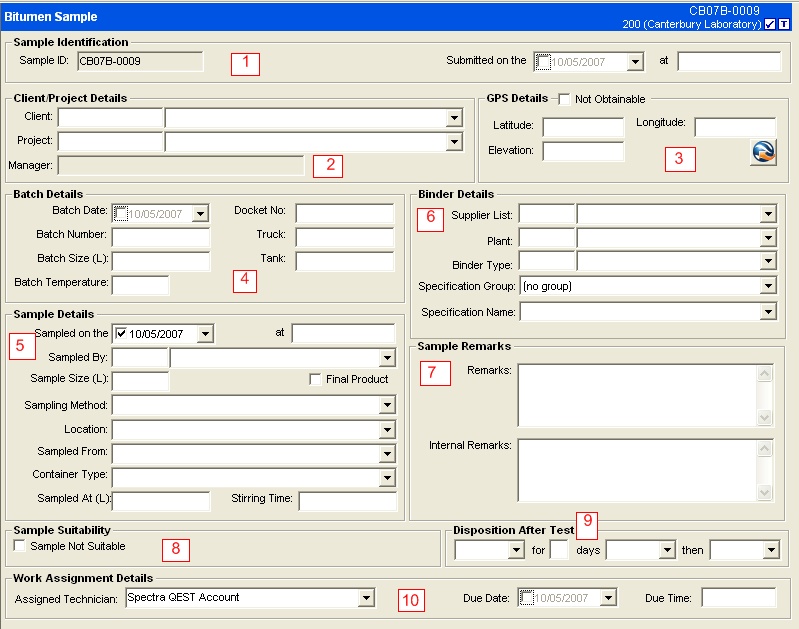Screen dimensions: 799x629
Task: Enable the Final Product checkbox
Action: [315, 380]
